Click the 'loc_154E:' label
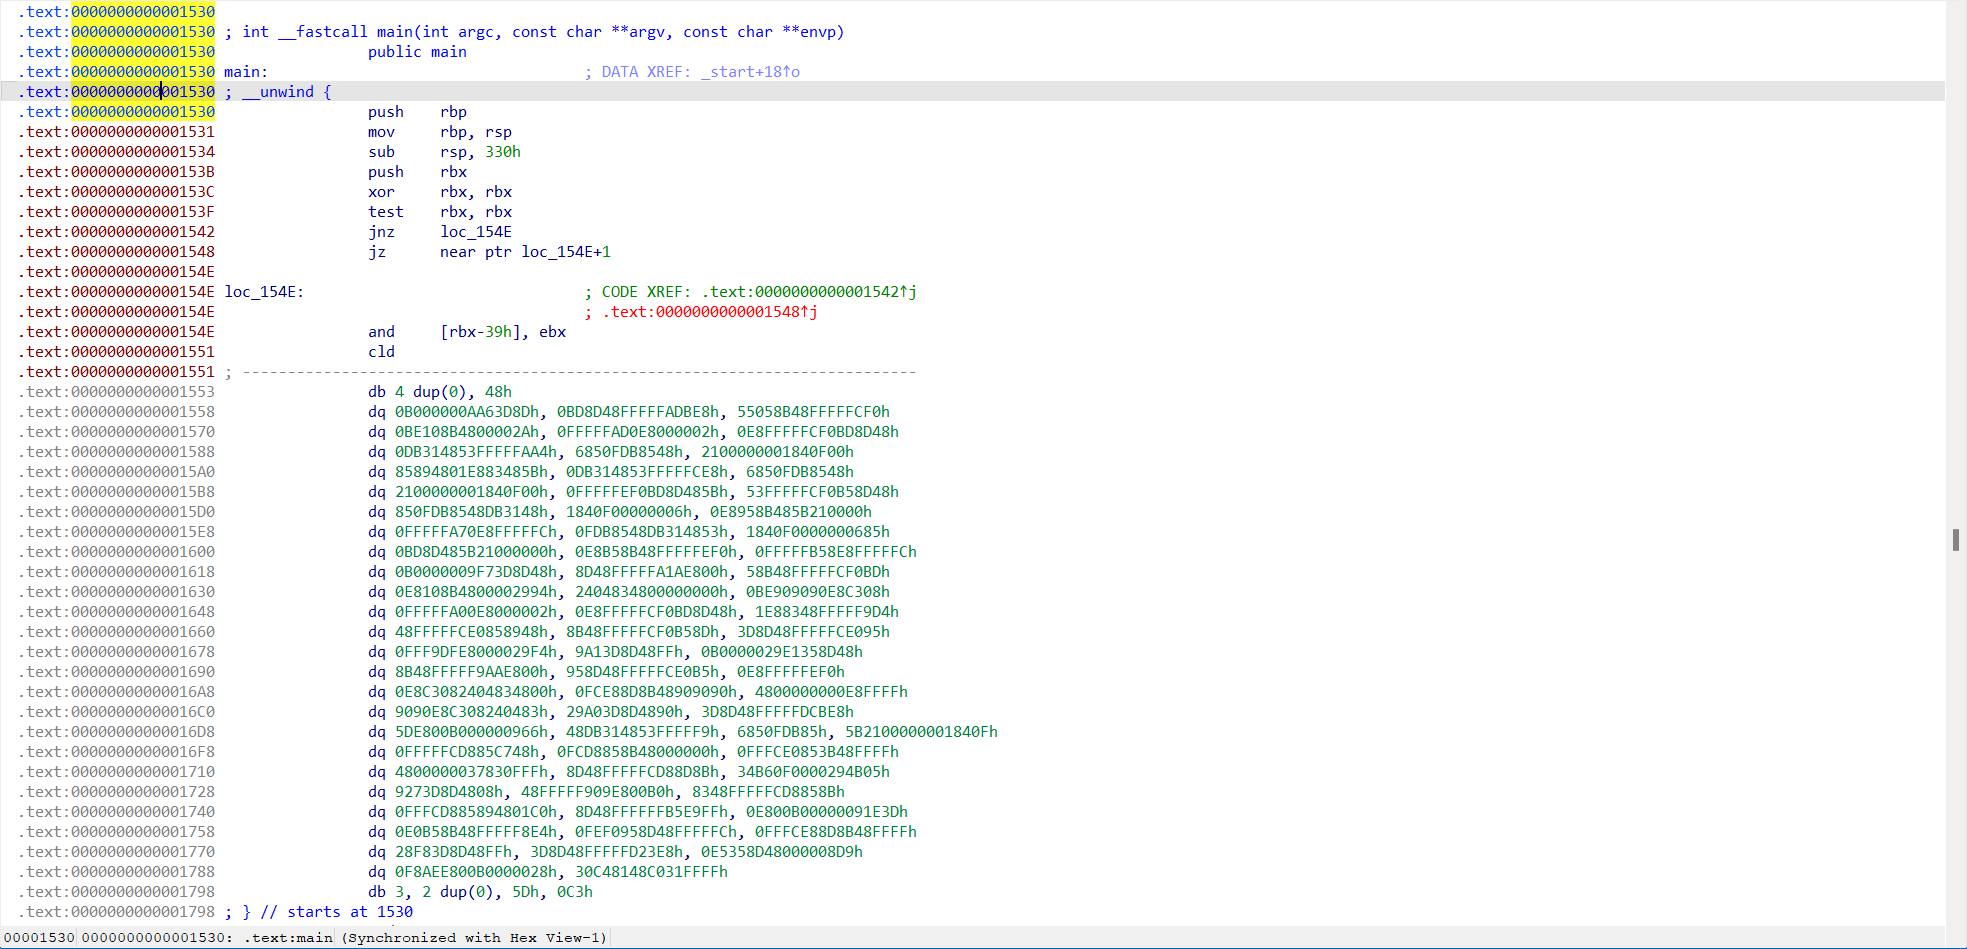1967x949 pixels. point(264,292)
